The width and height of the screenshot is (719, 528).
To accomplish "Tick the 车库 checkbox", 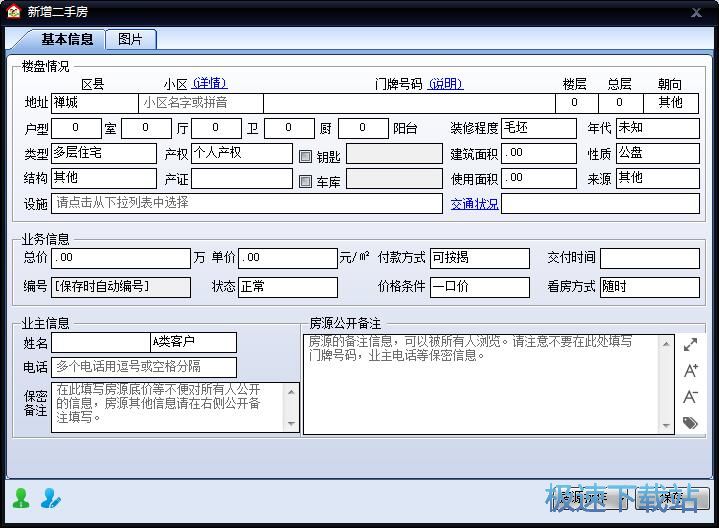I will (306, 181).
